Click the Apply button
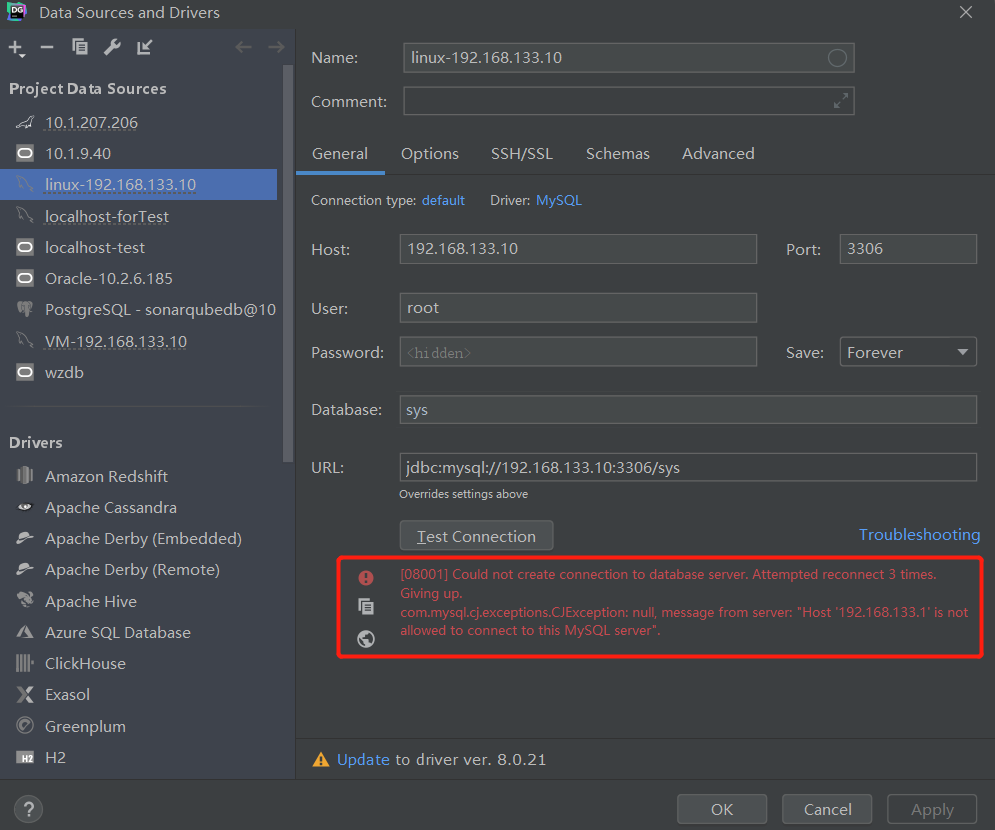 click(932, 809)
